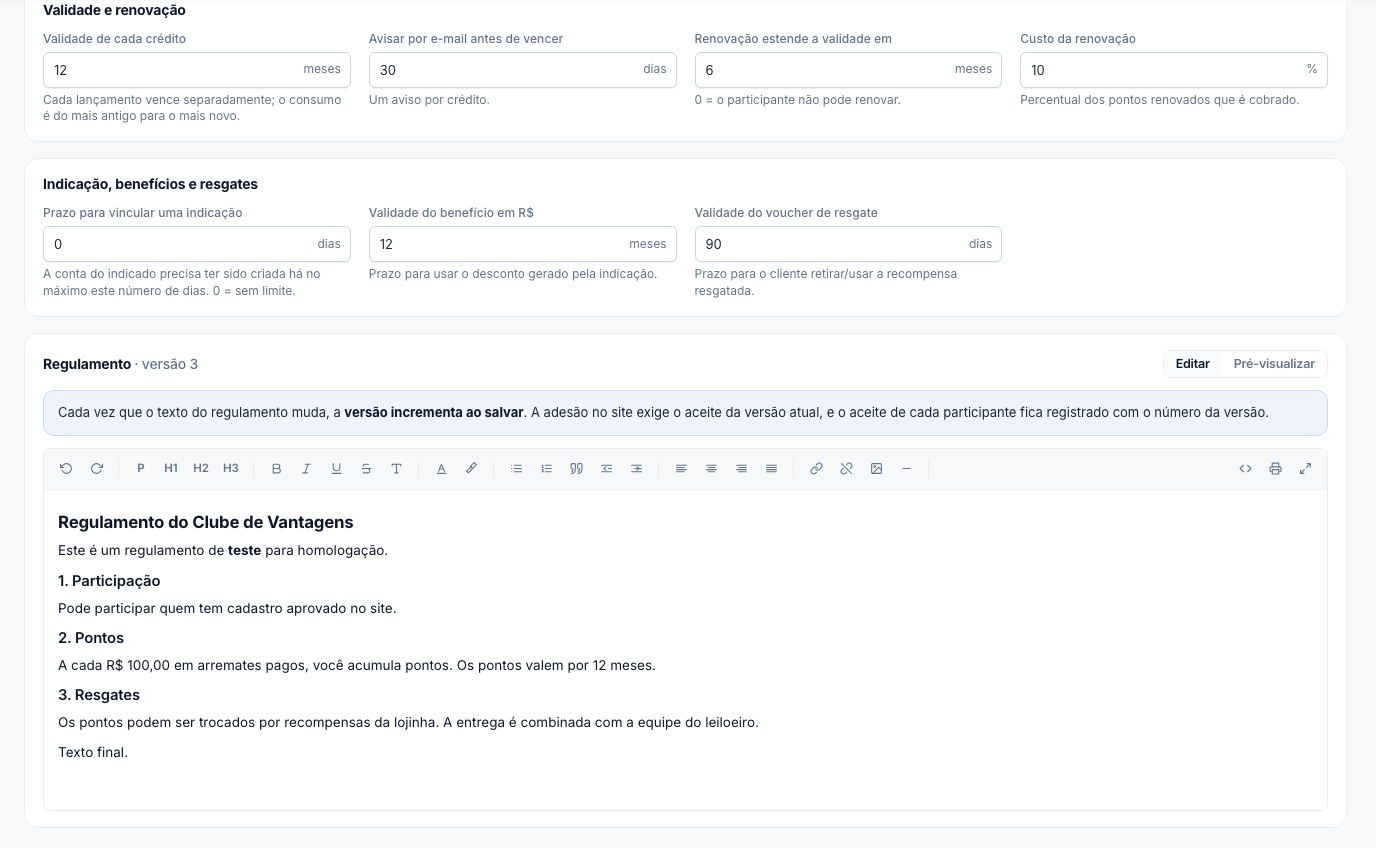Justify the text
The image size is (1376, 848).
tap(771, 468)
